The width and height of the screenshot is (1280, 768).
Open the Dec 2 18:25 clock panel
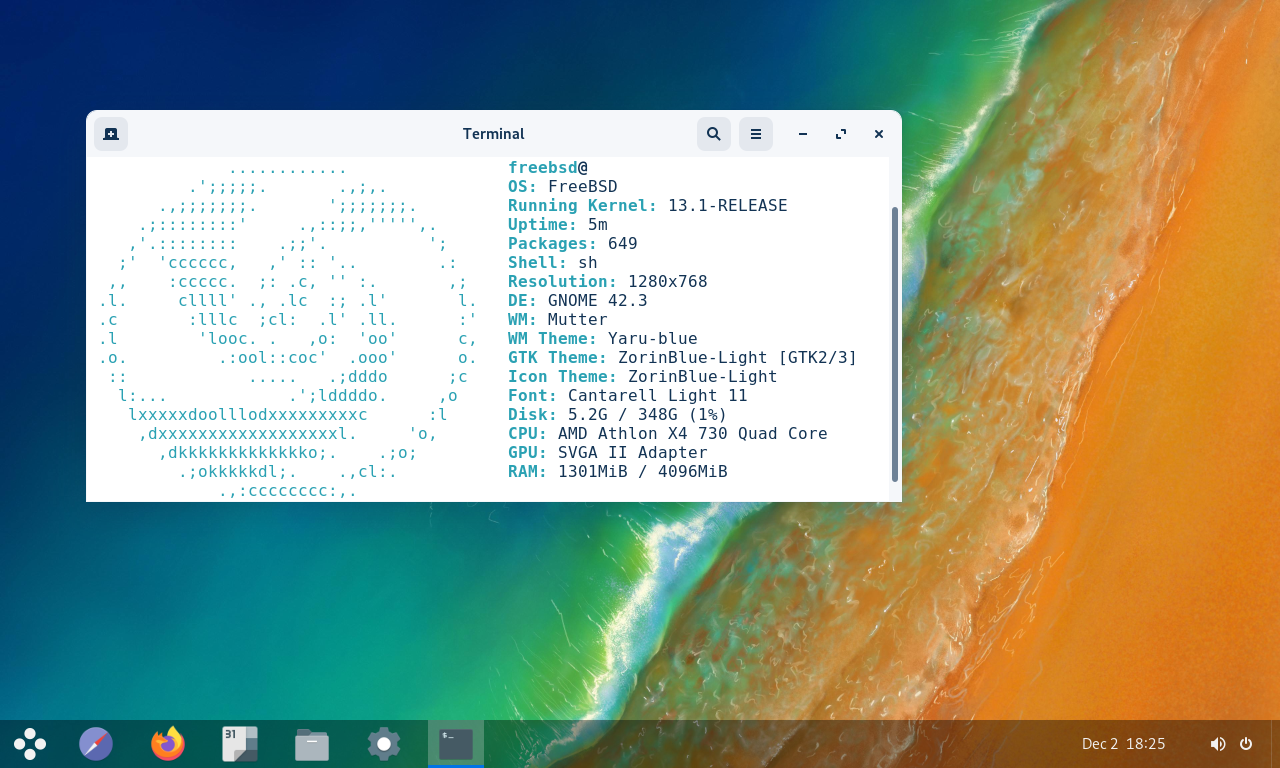(x=1123, y=744)
